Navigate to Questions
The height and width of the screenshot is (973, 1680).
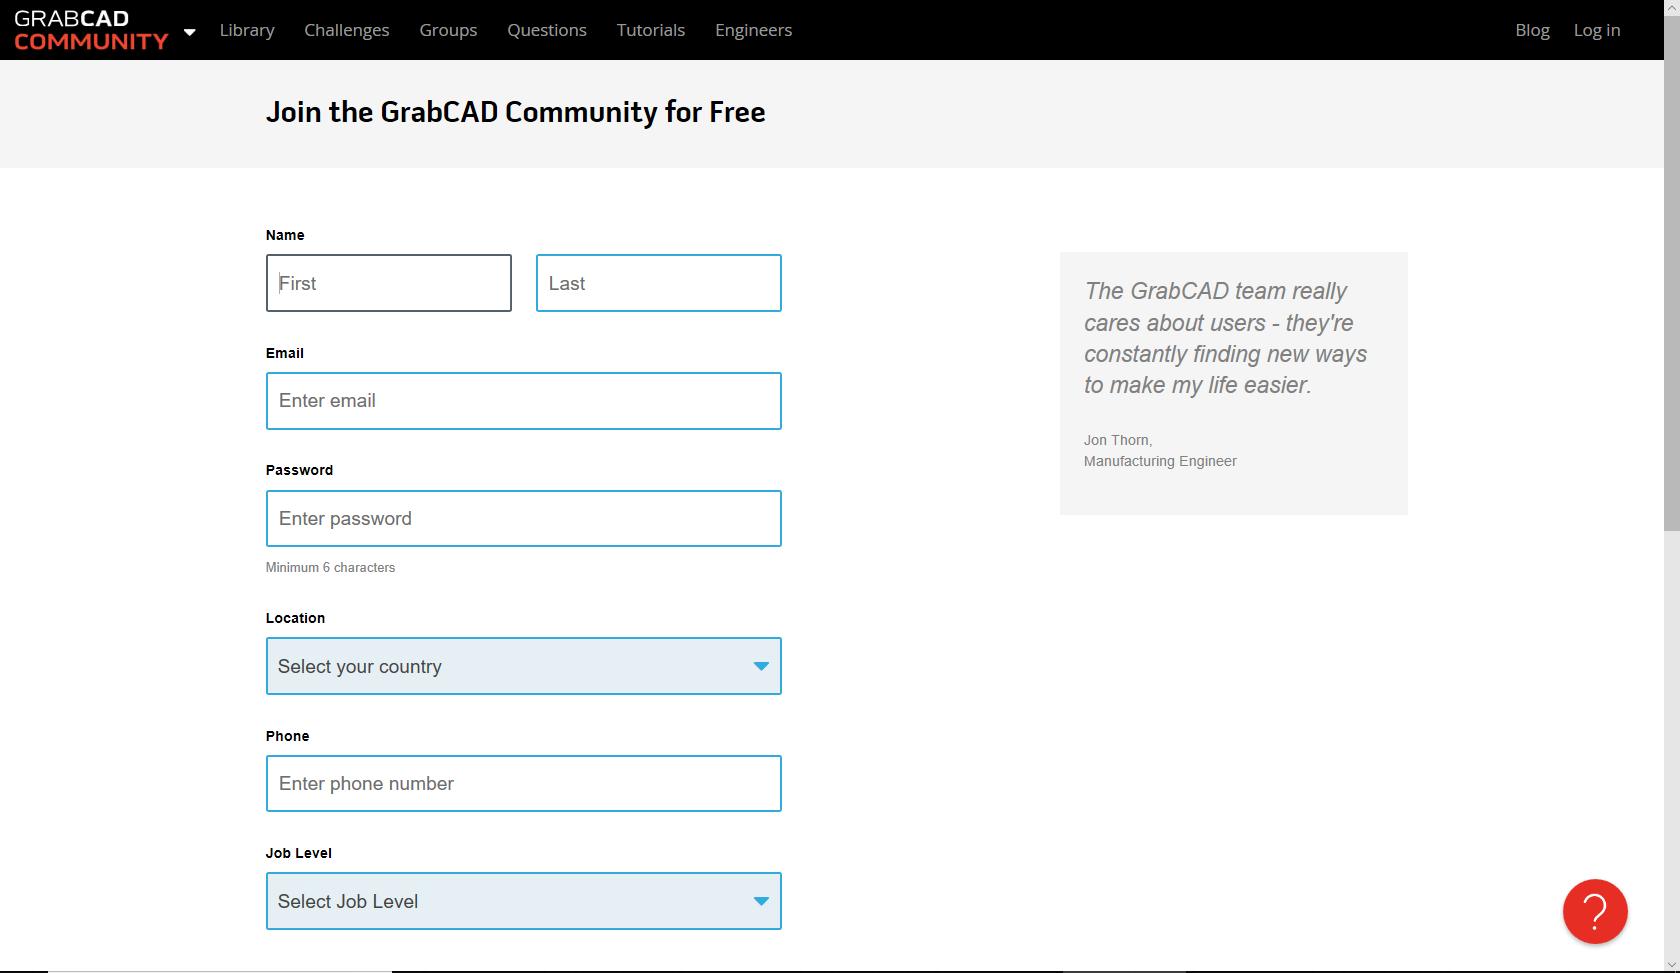coord(546,30)
